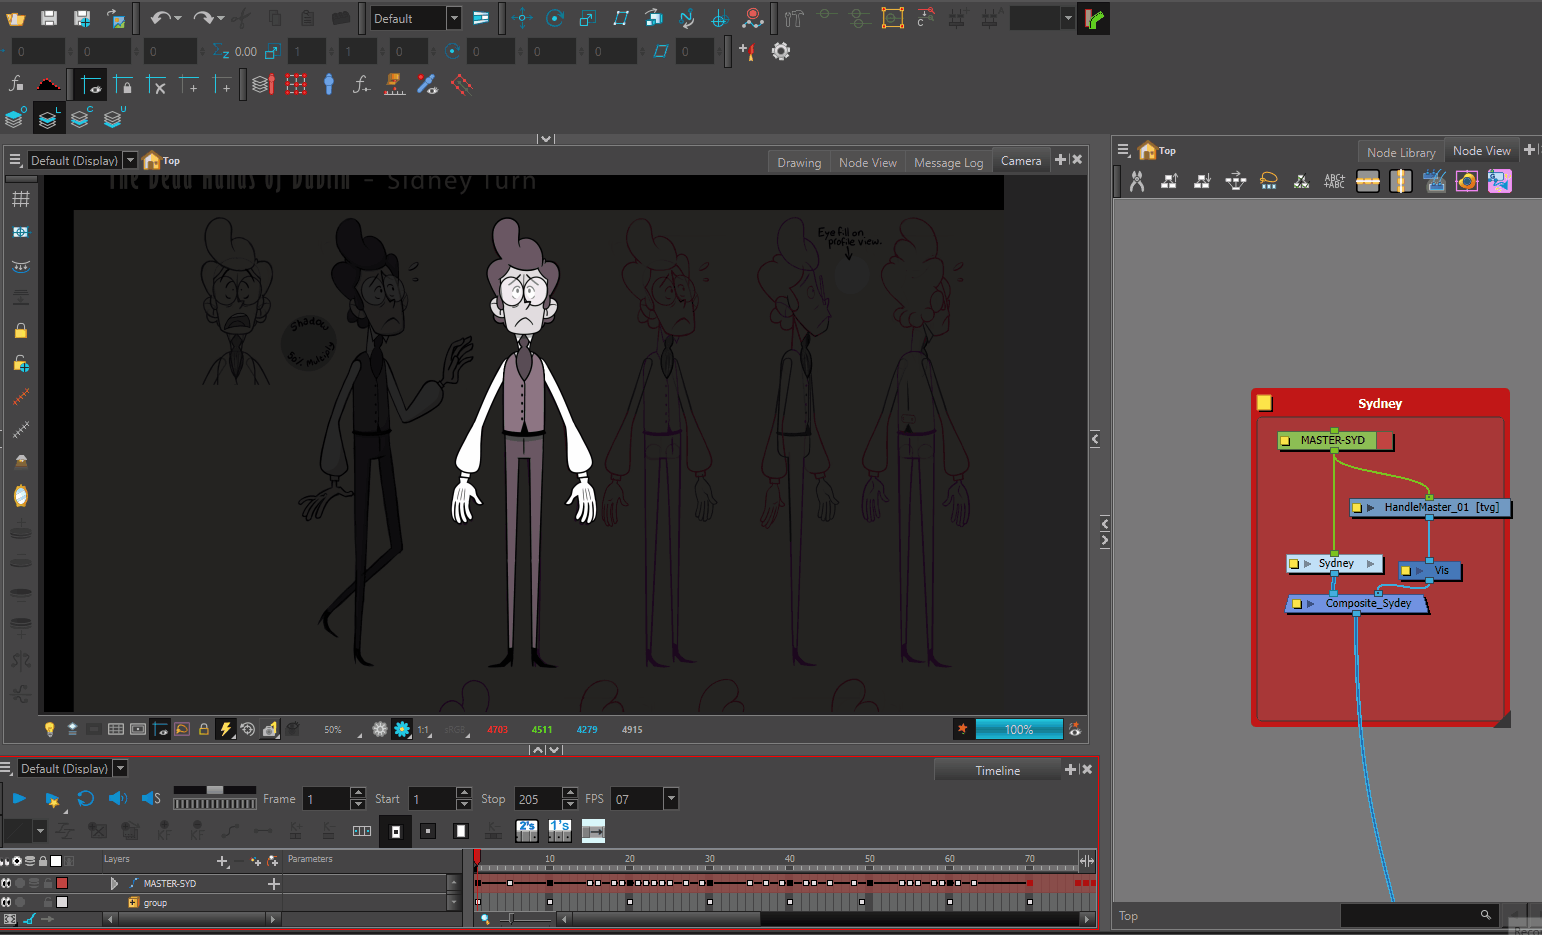
Task: Click the gear settings icon in toolbar
Action: 781,51
